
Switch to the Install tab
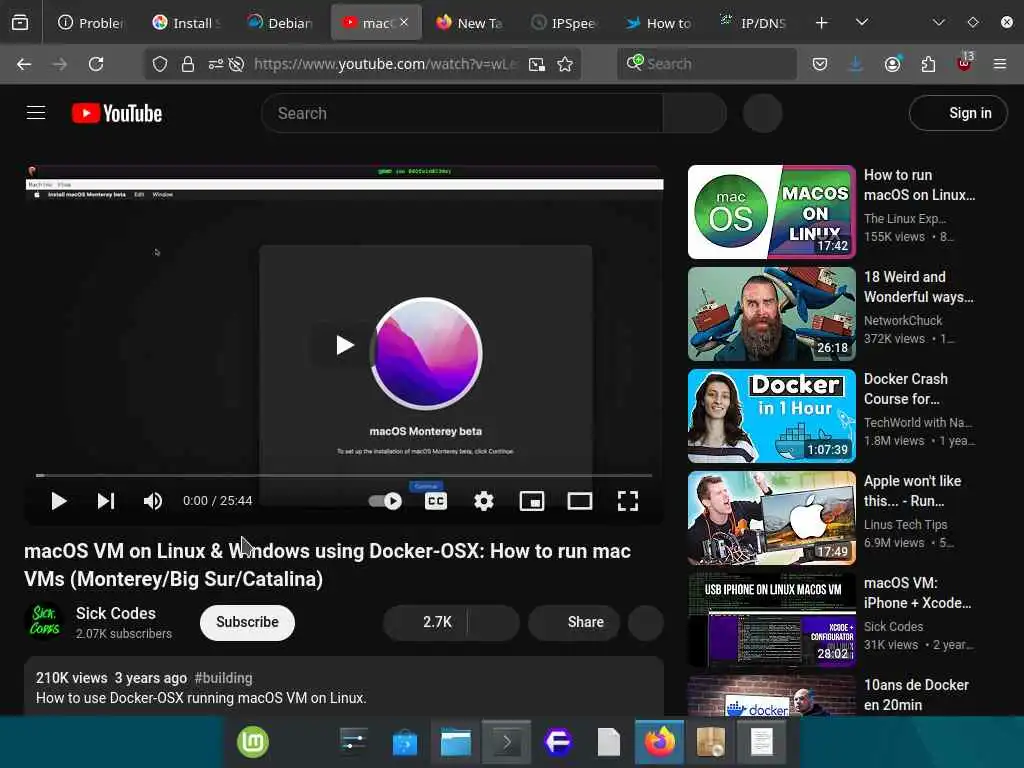pos(187,23)
